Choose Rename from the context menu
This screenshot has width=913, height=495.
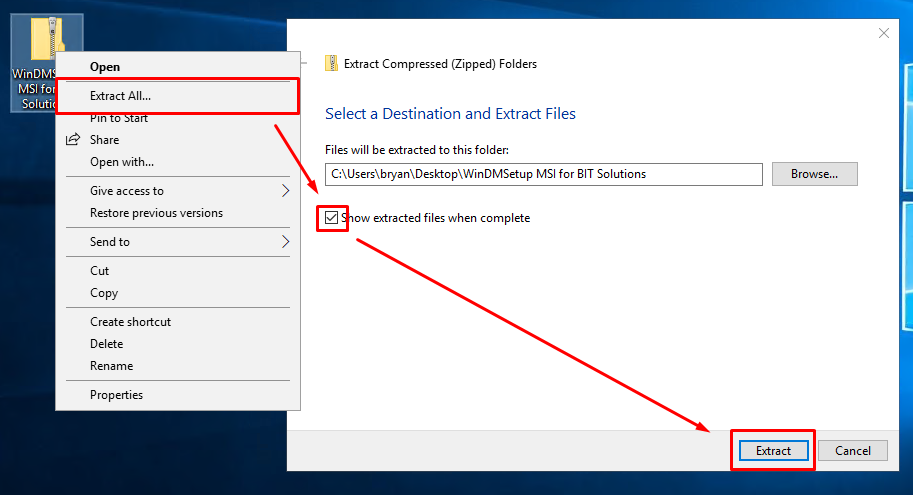(x=111, y=366)
